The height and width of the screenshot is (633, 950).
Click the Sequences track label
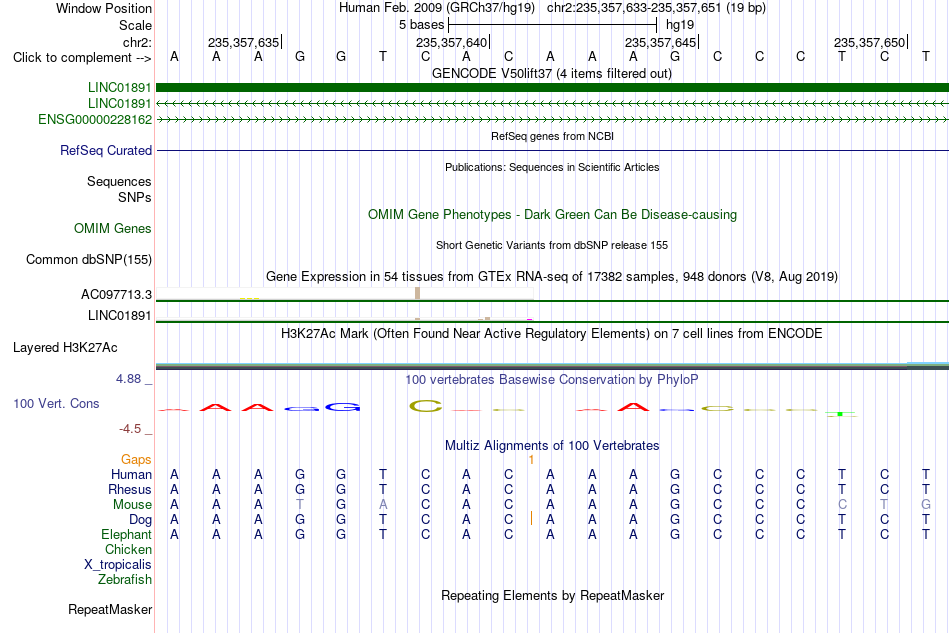point(119,182)
